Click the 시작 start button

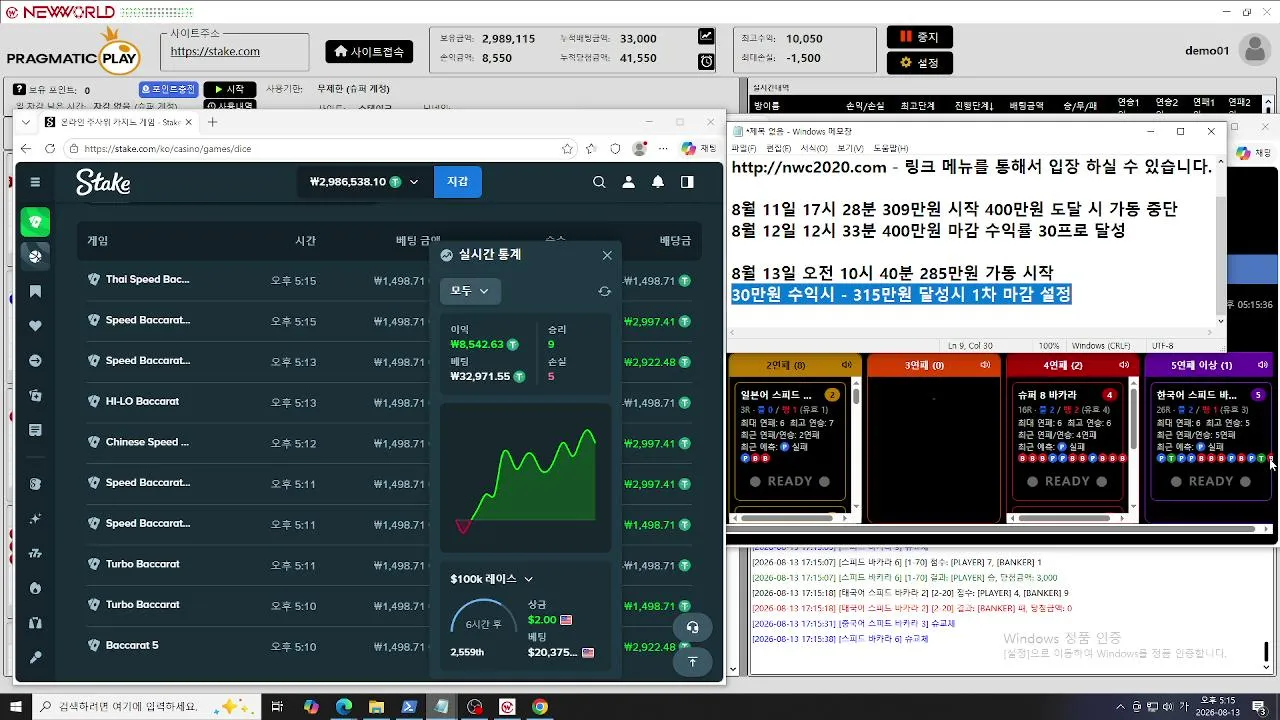(230, 89)
